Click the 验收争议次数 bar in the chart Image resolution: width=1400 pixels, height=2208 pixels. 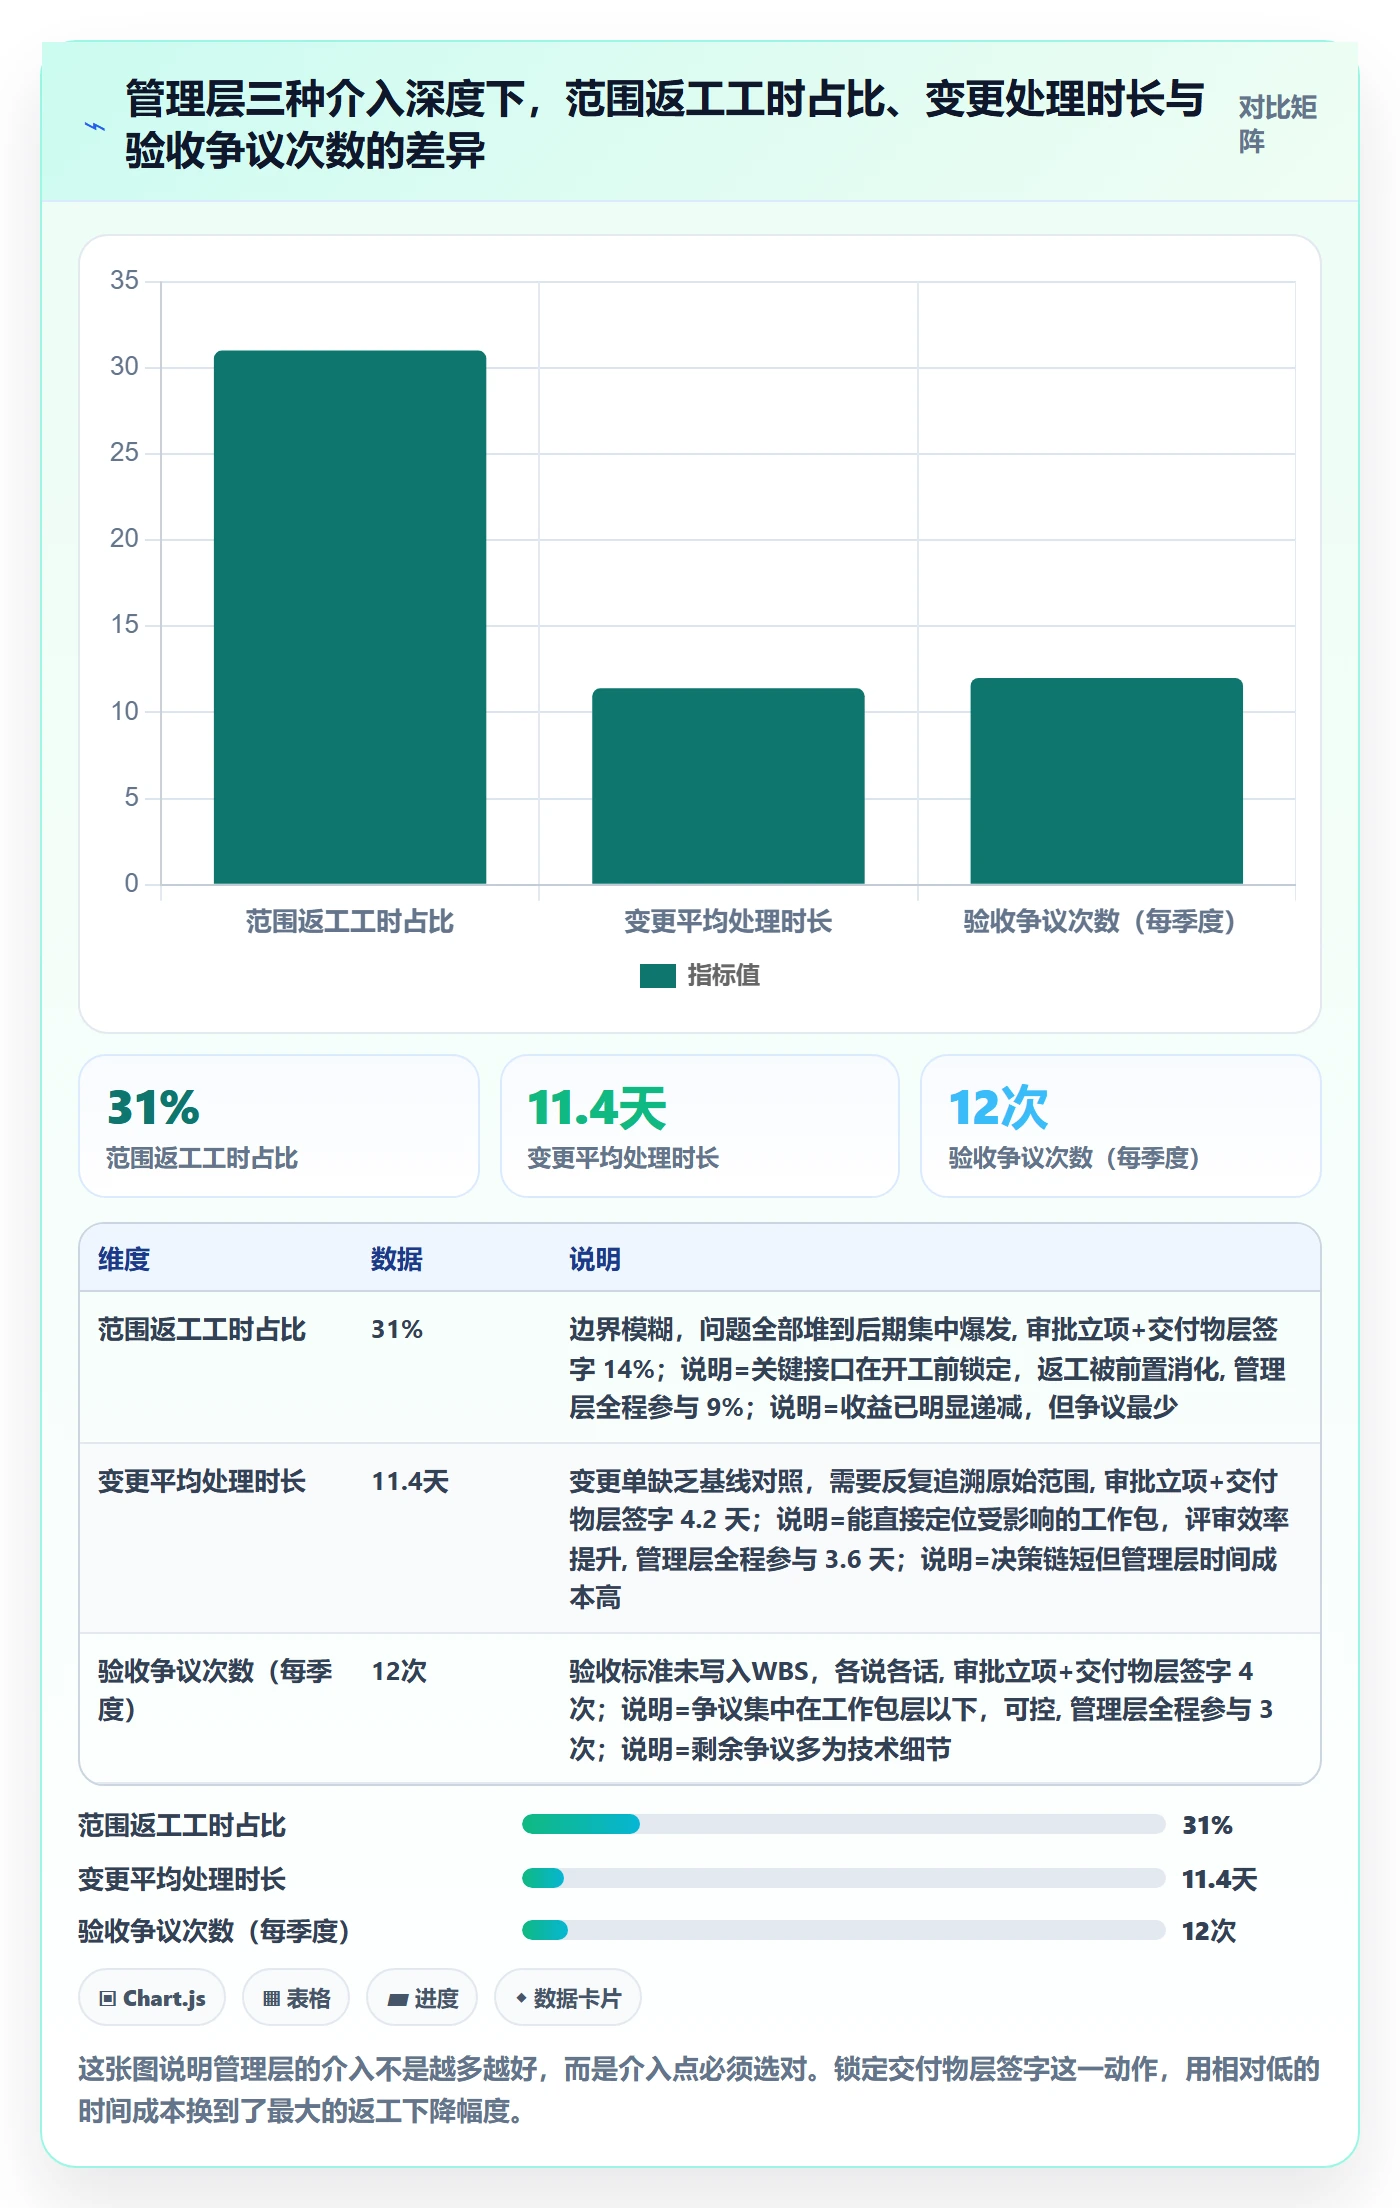click(x=1106, y=781)
